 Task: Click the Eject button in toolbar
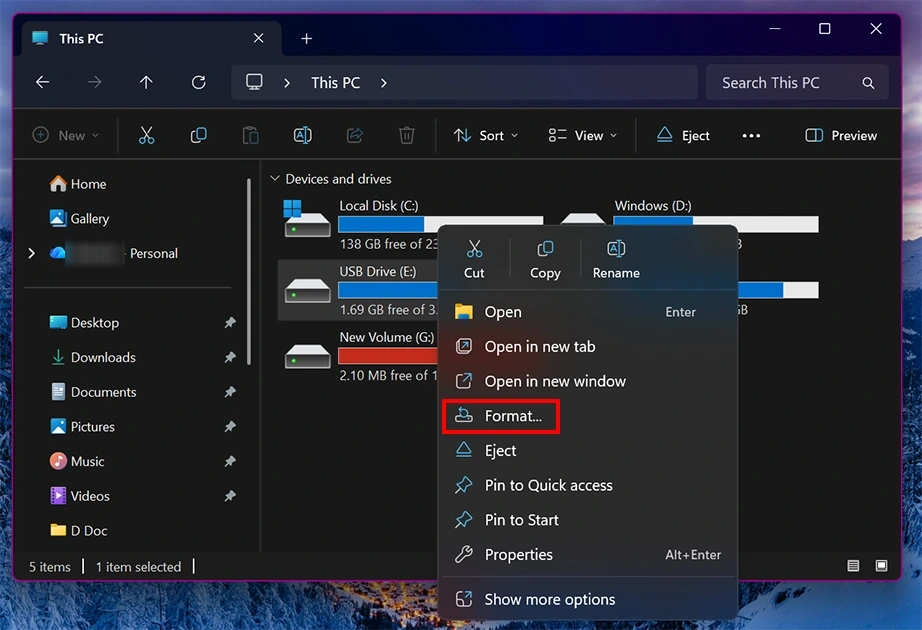point(683,135)
